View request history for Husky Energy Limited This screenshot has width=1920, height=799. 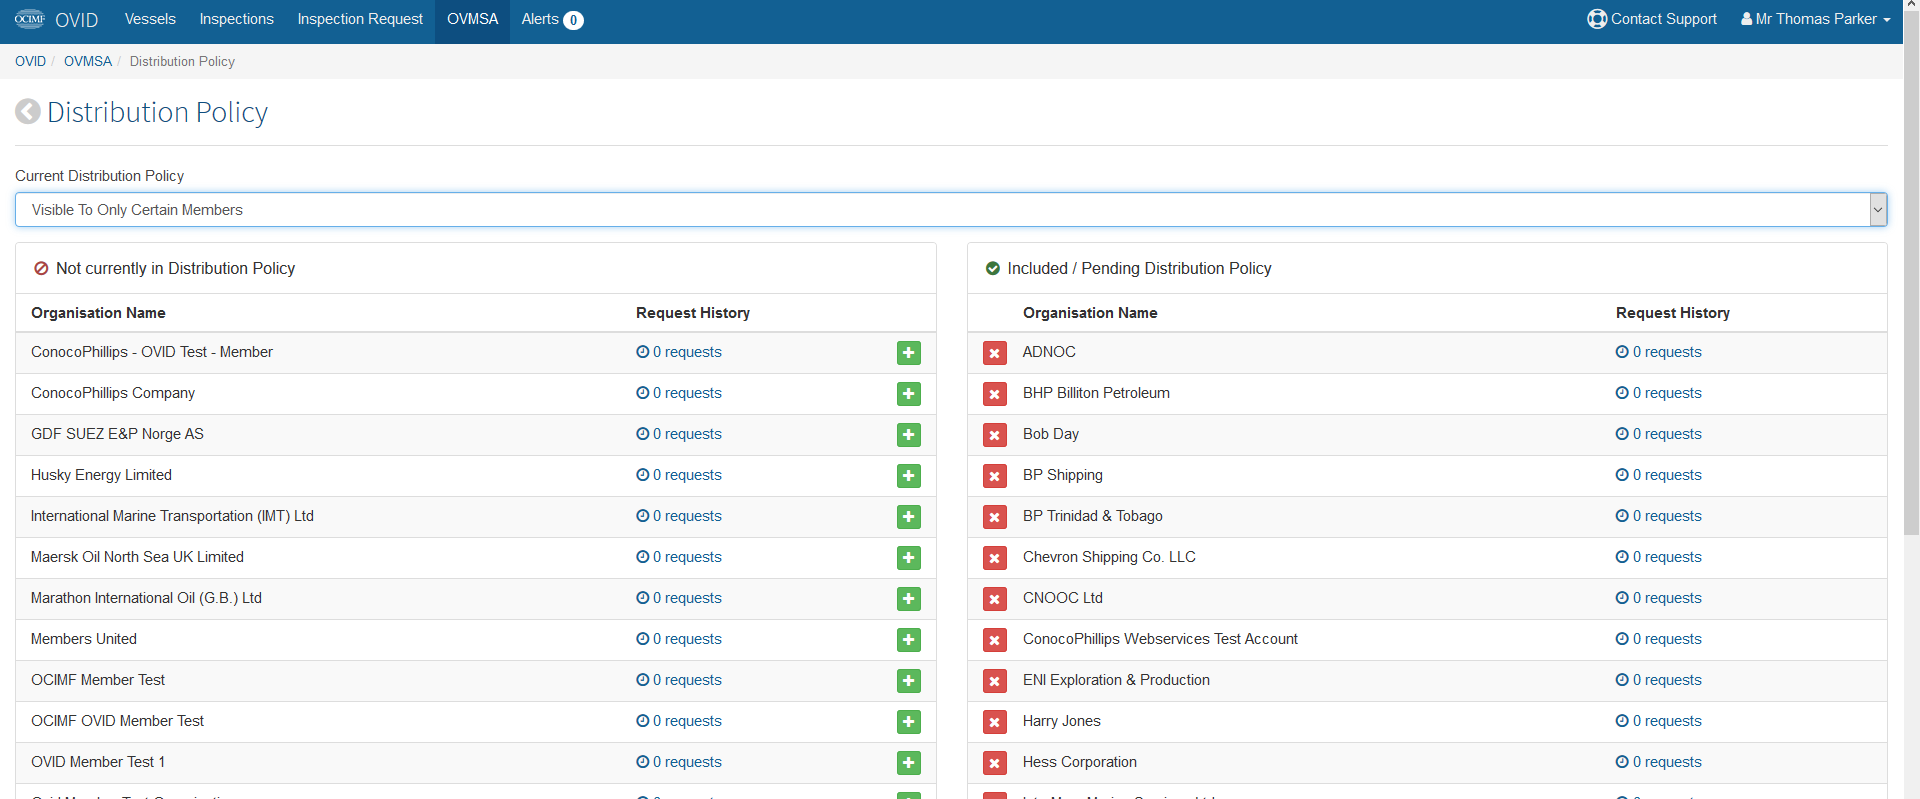(x=679, y=475)
